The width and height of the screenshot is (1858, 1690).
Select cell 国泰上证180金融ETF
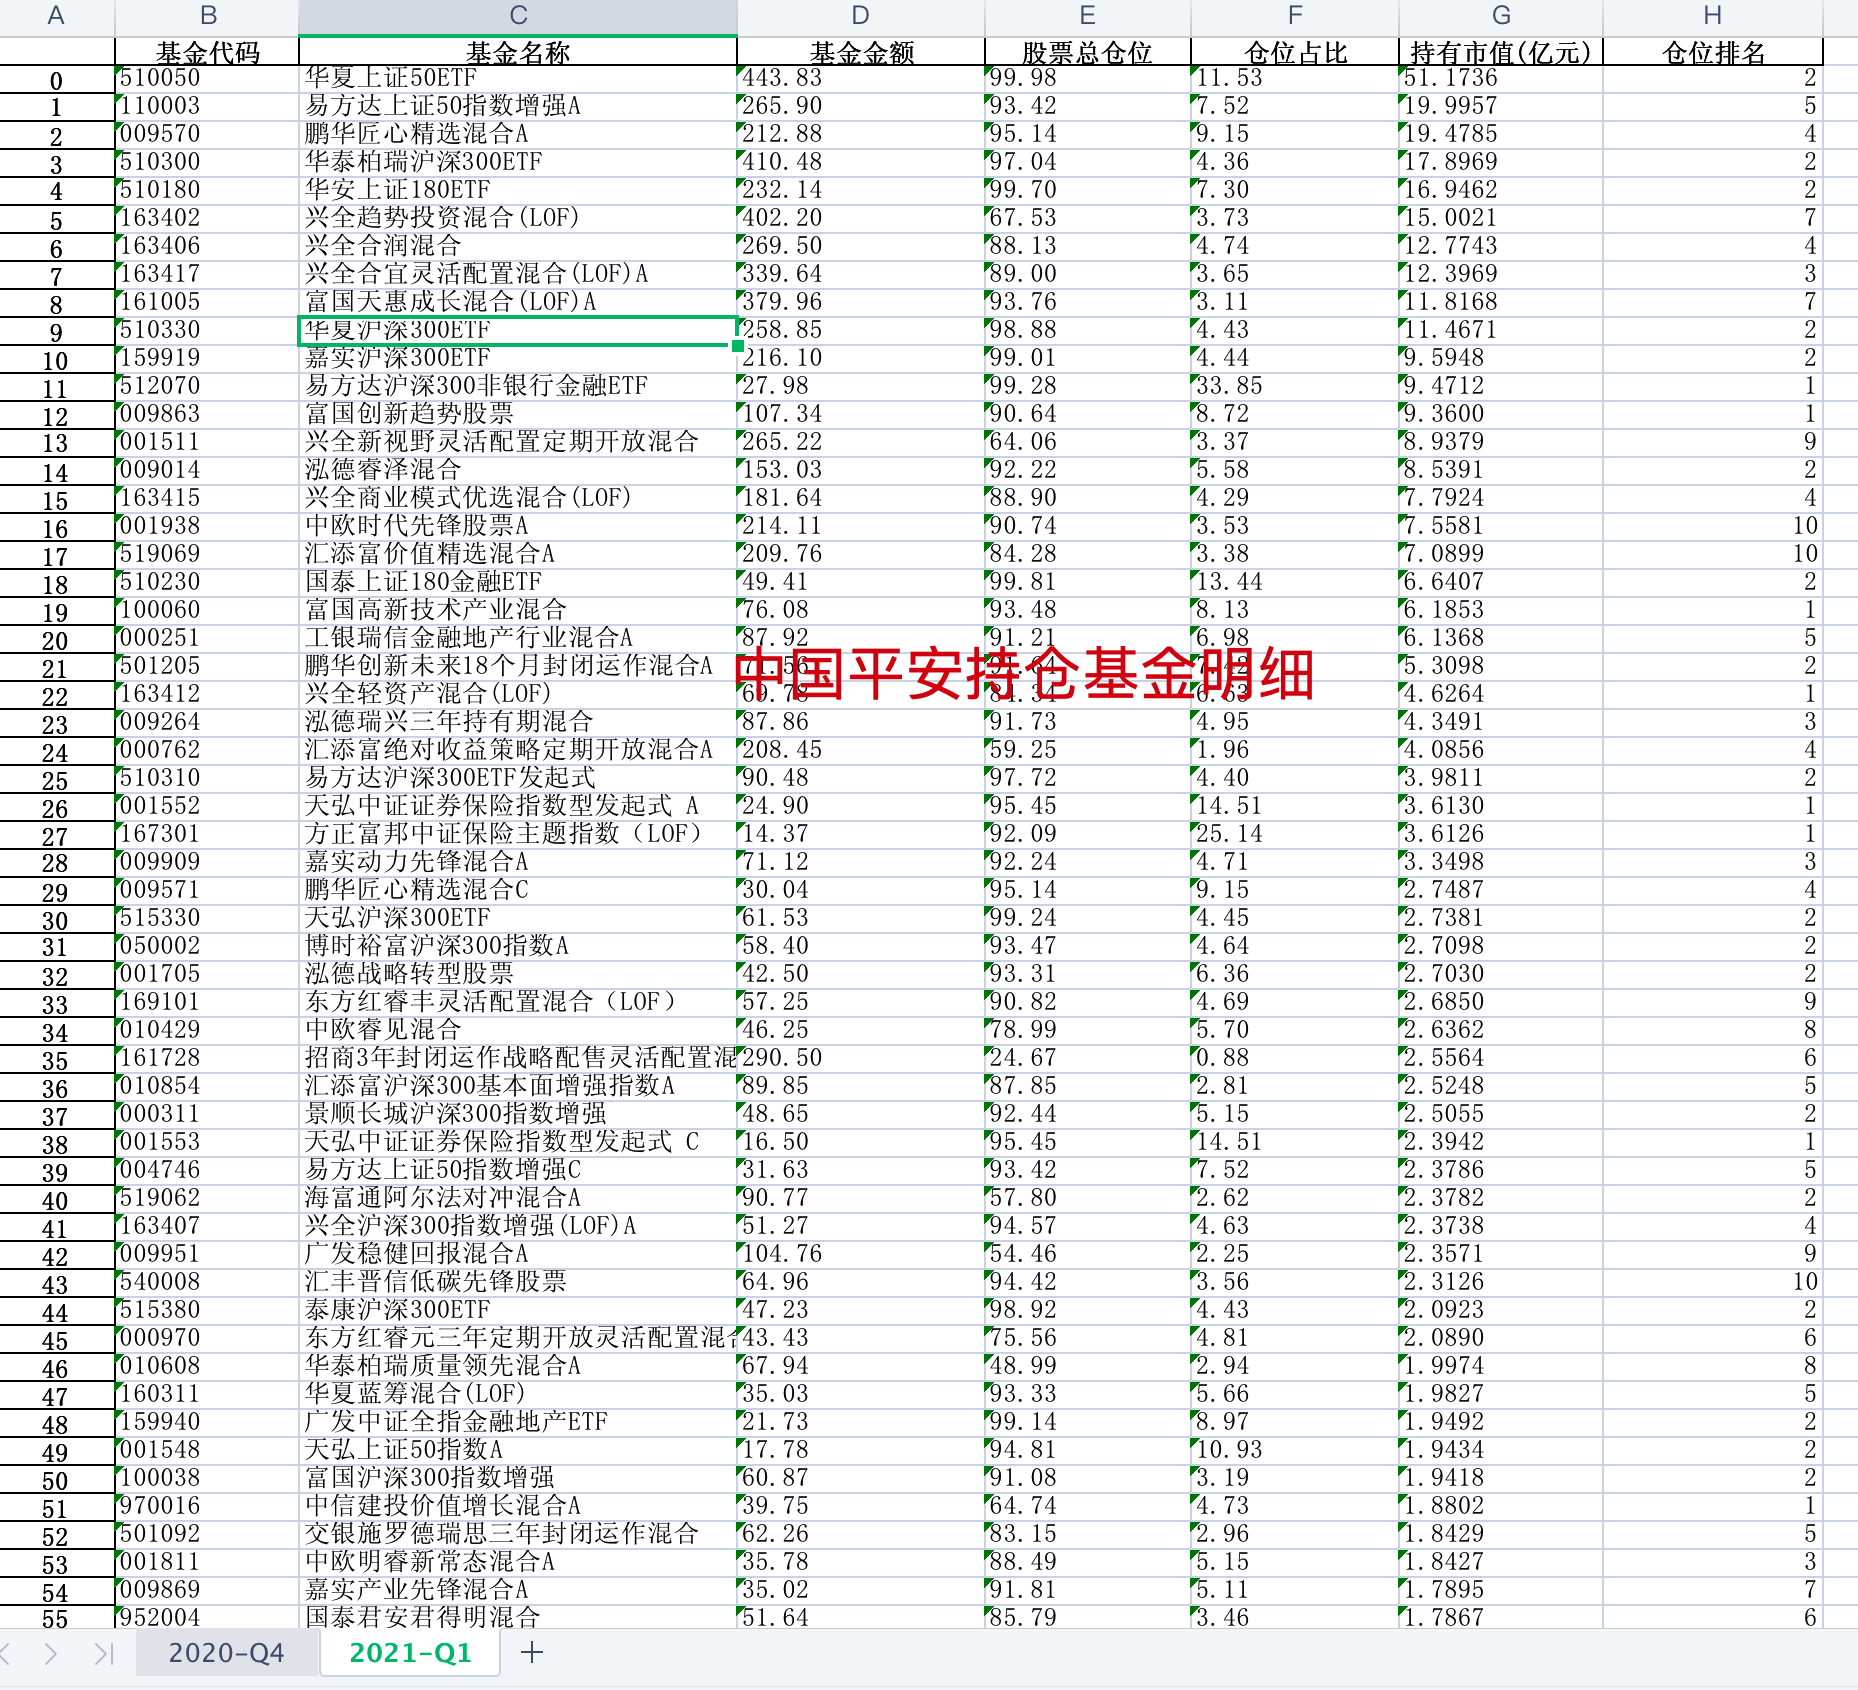(518, 582)
